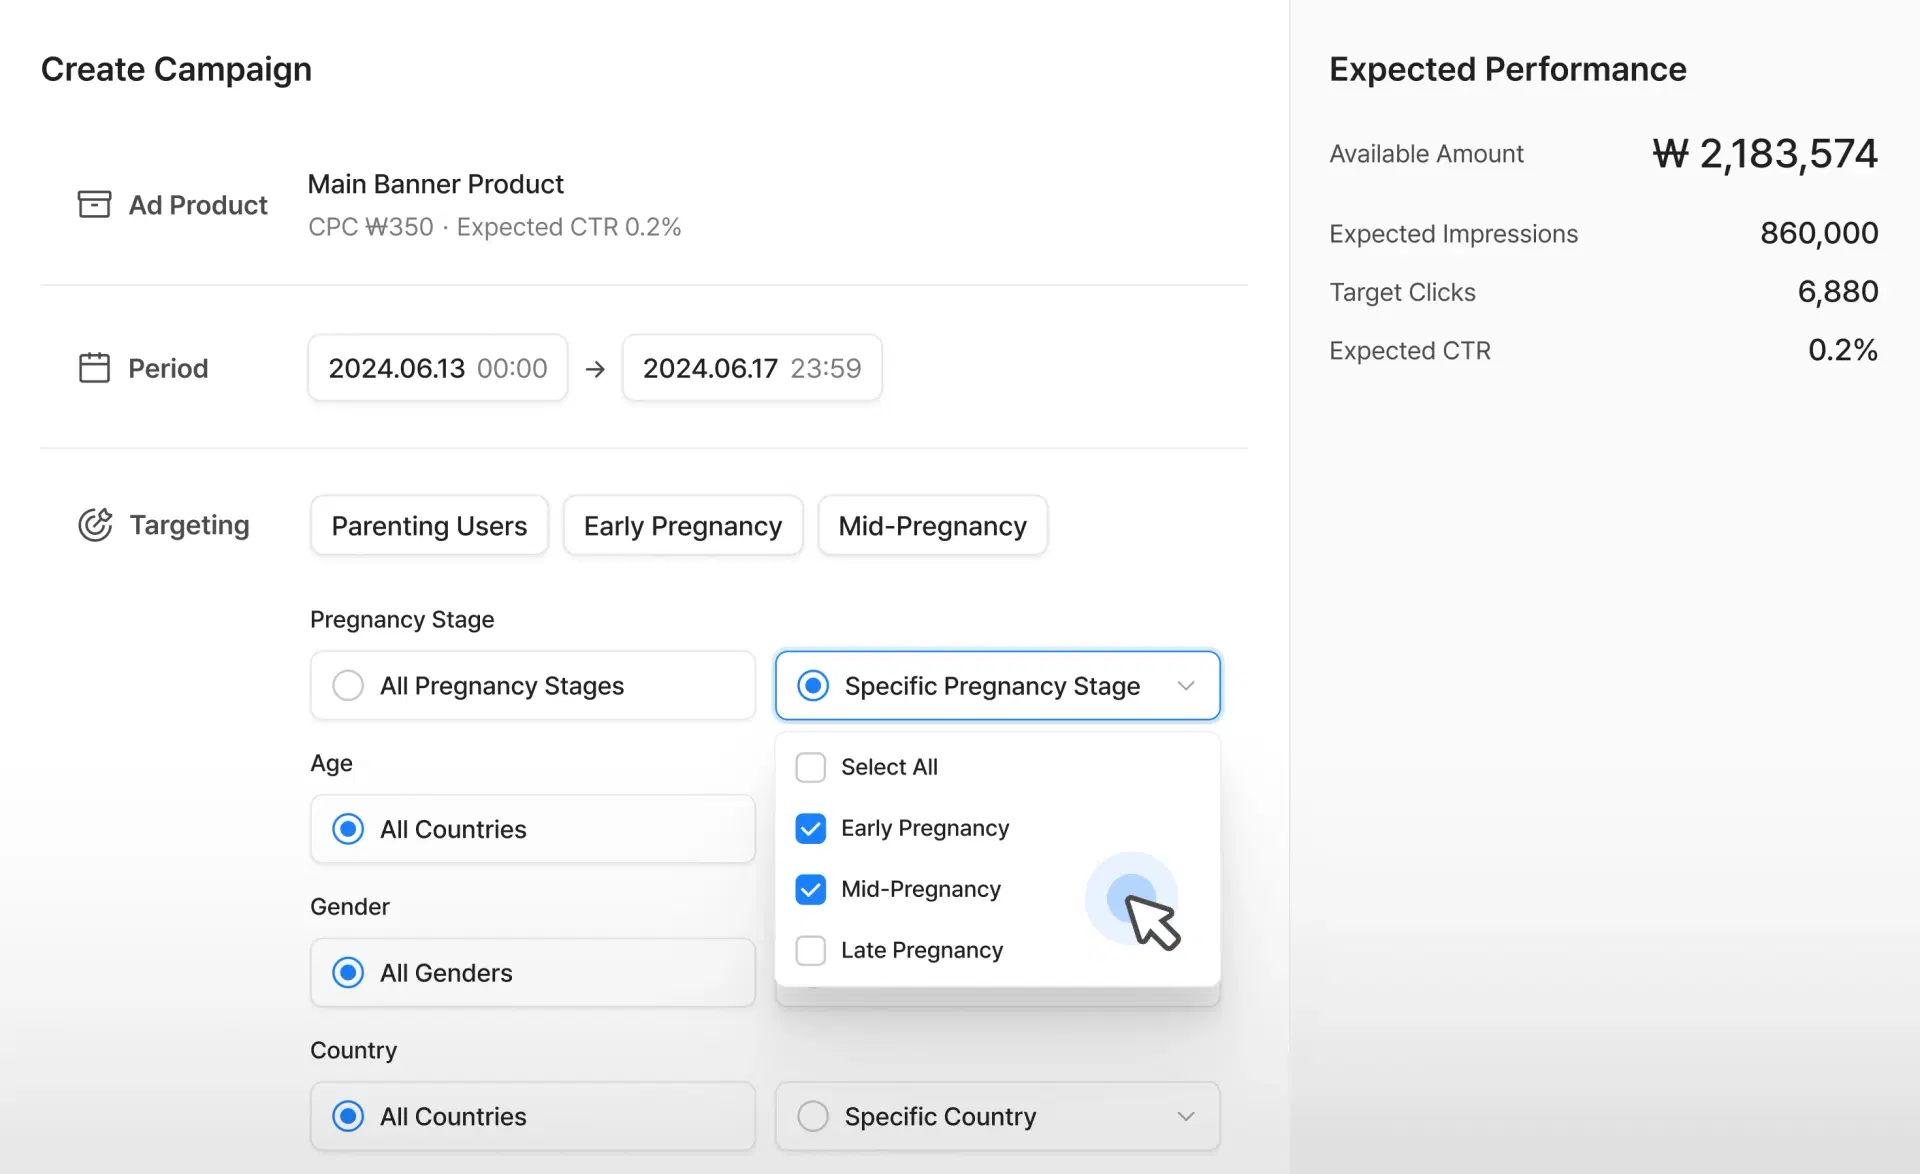Viewport: 1920px width, 1174px height.
Task: Expand the Specific Country dropdown chevron
Action: [1186, 1116]
